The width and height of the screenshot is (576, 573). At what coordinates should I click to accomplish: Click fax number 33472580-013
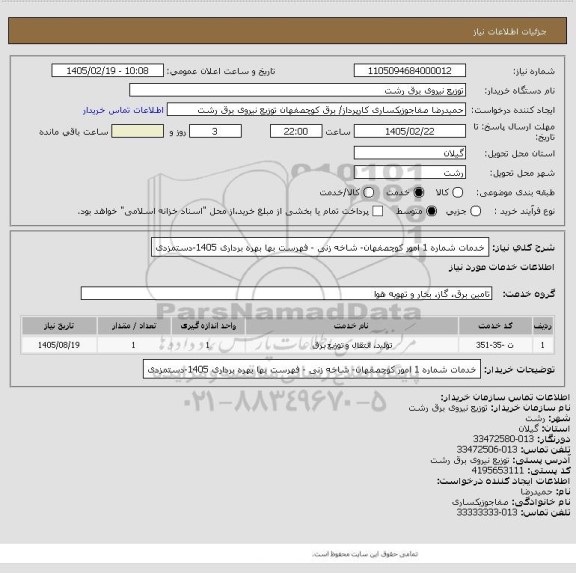503,439
